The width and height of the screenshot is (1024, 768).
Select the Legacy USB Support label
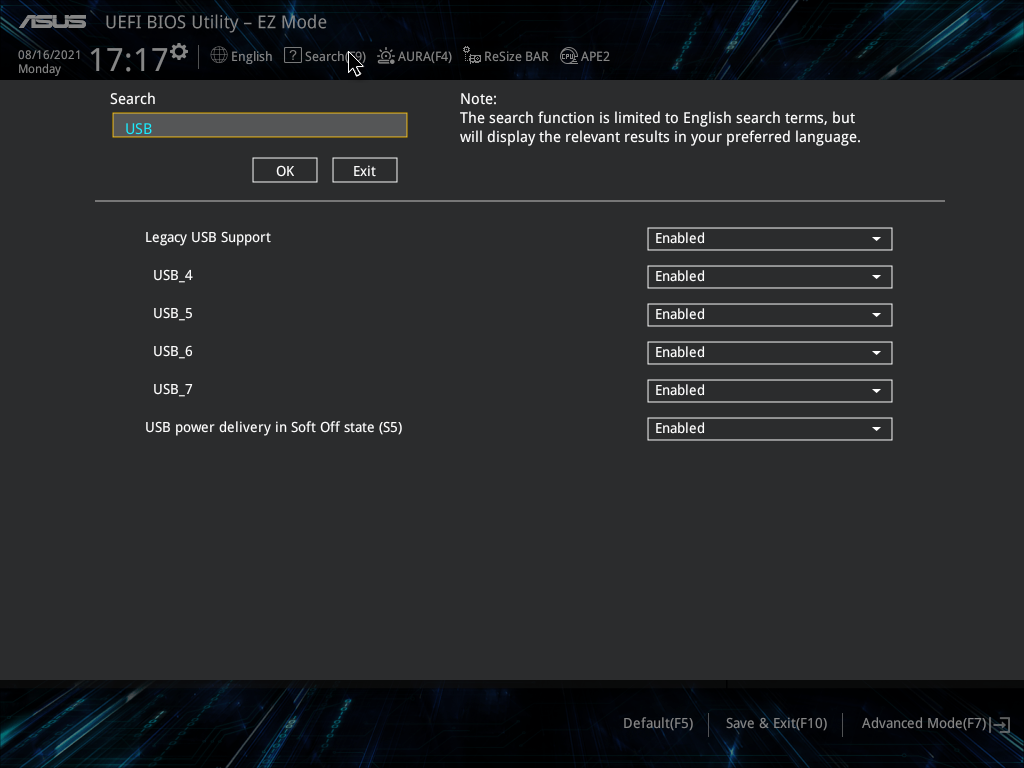click(208, 238)
